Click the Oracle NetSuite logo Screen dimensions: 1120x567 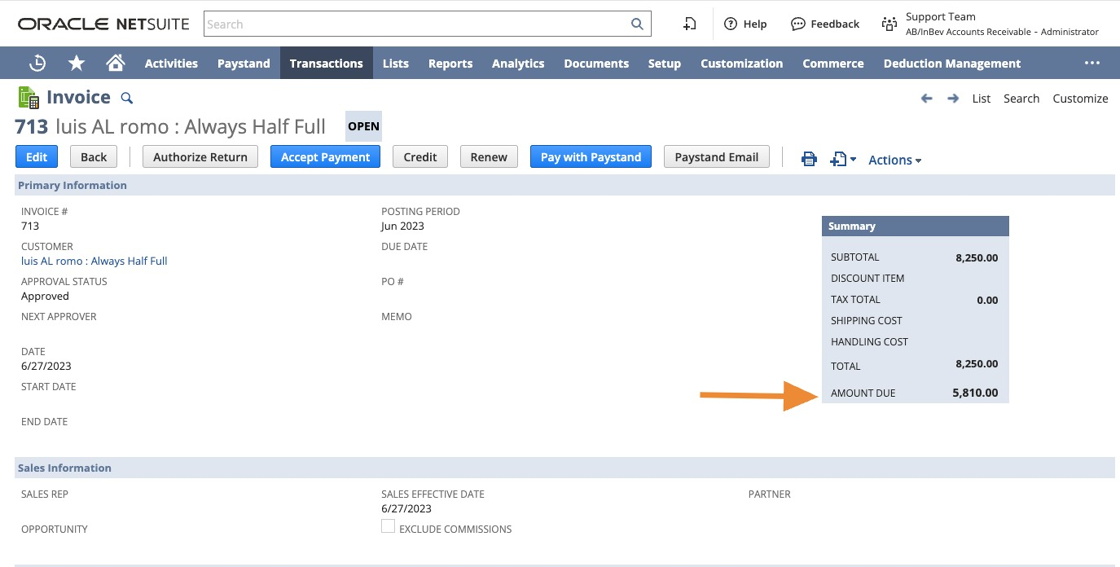104,24
